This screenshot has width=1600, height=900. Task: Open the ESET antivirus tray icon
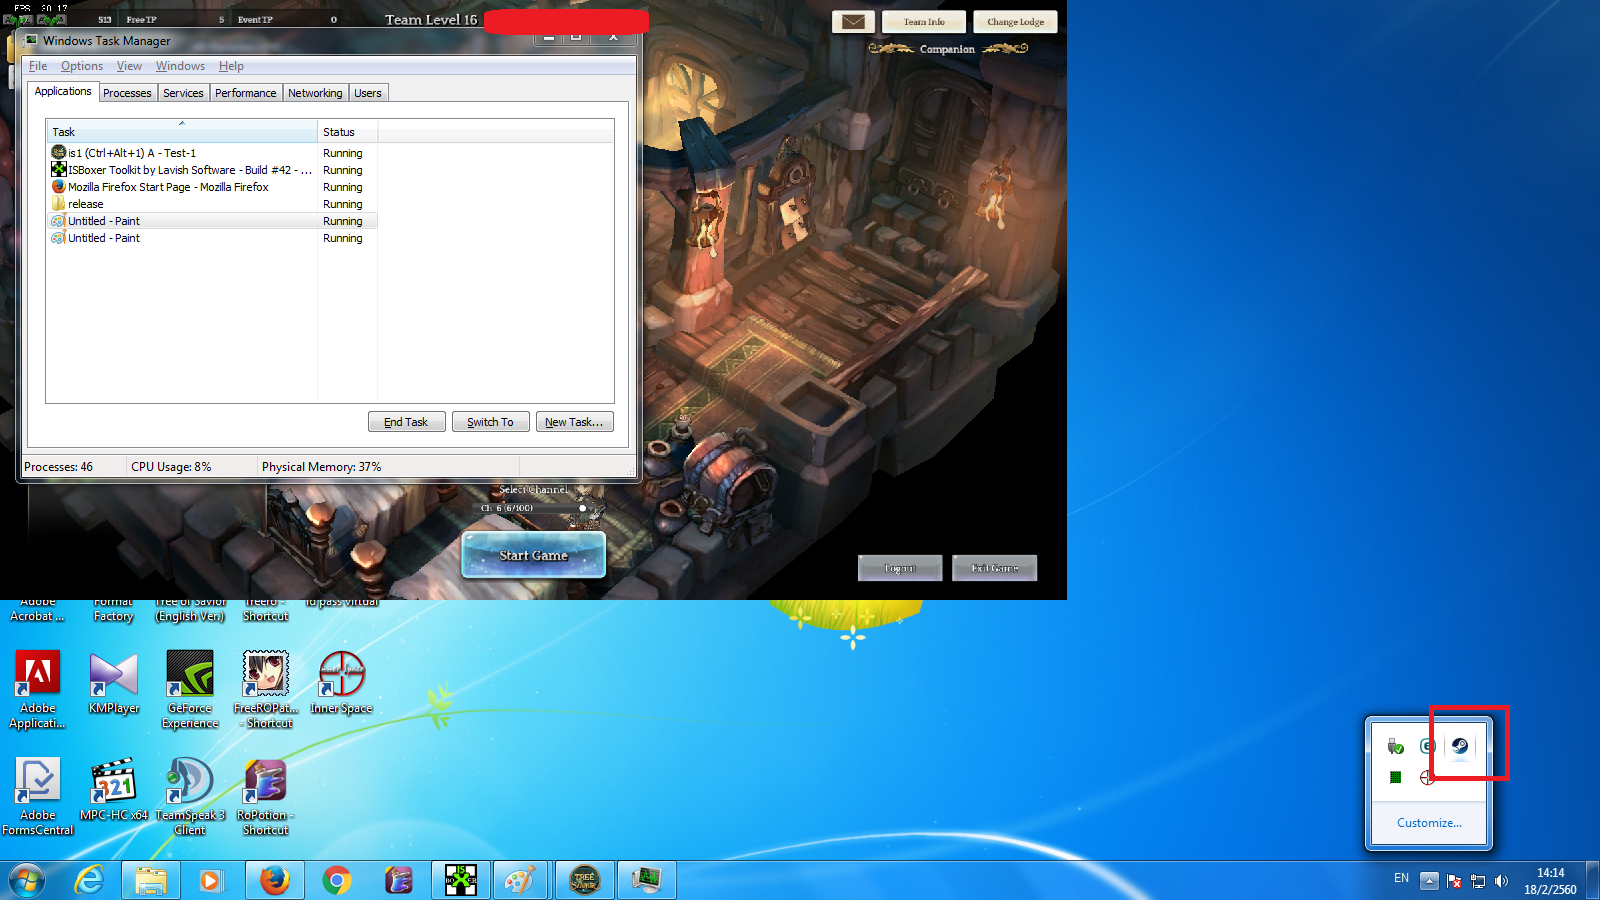coord(1427,746)
